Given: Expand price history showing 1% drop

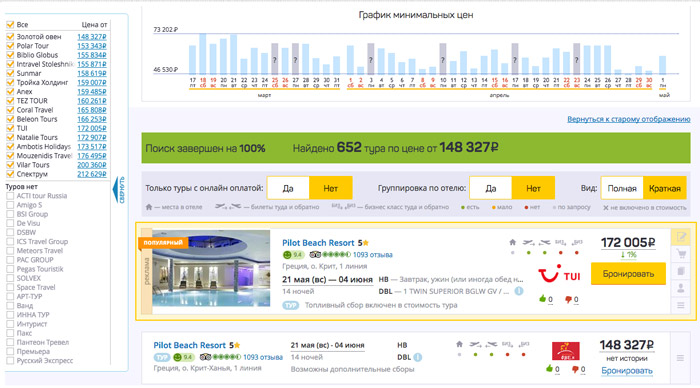Looking at the screenshot, I should click(x=628, y=255).
